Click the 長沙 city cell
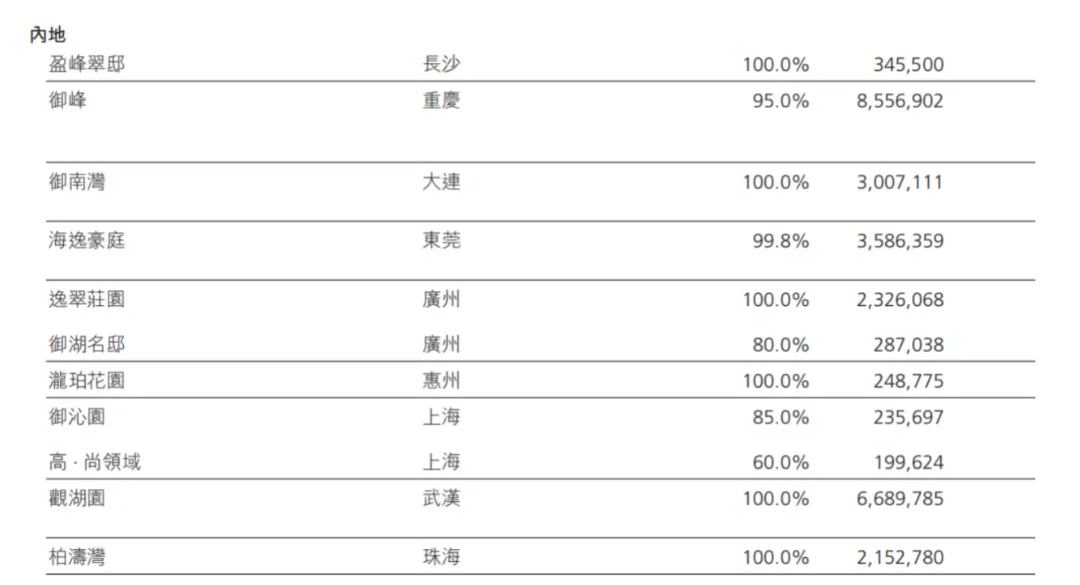This screenshot has width=1080, height=585. (x=441, y=65)
